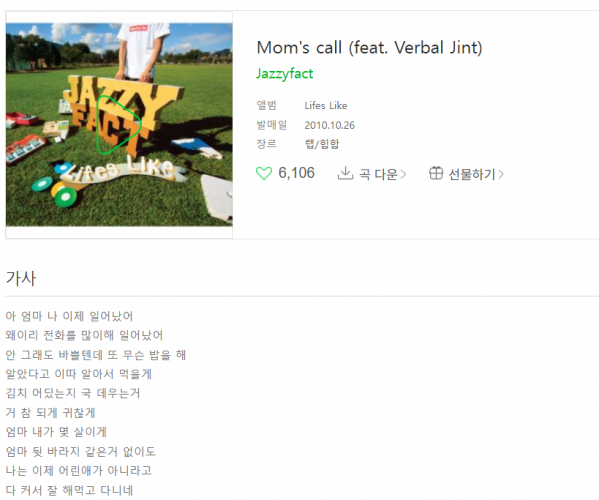The image size is (599, 500).
Task: Click the gift box icon
Action: [x=436, y=173]
